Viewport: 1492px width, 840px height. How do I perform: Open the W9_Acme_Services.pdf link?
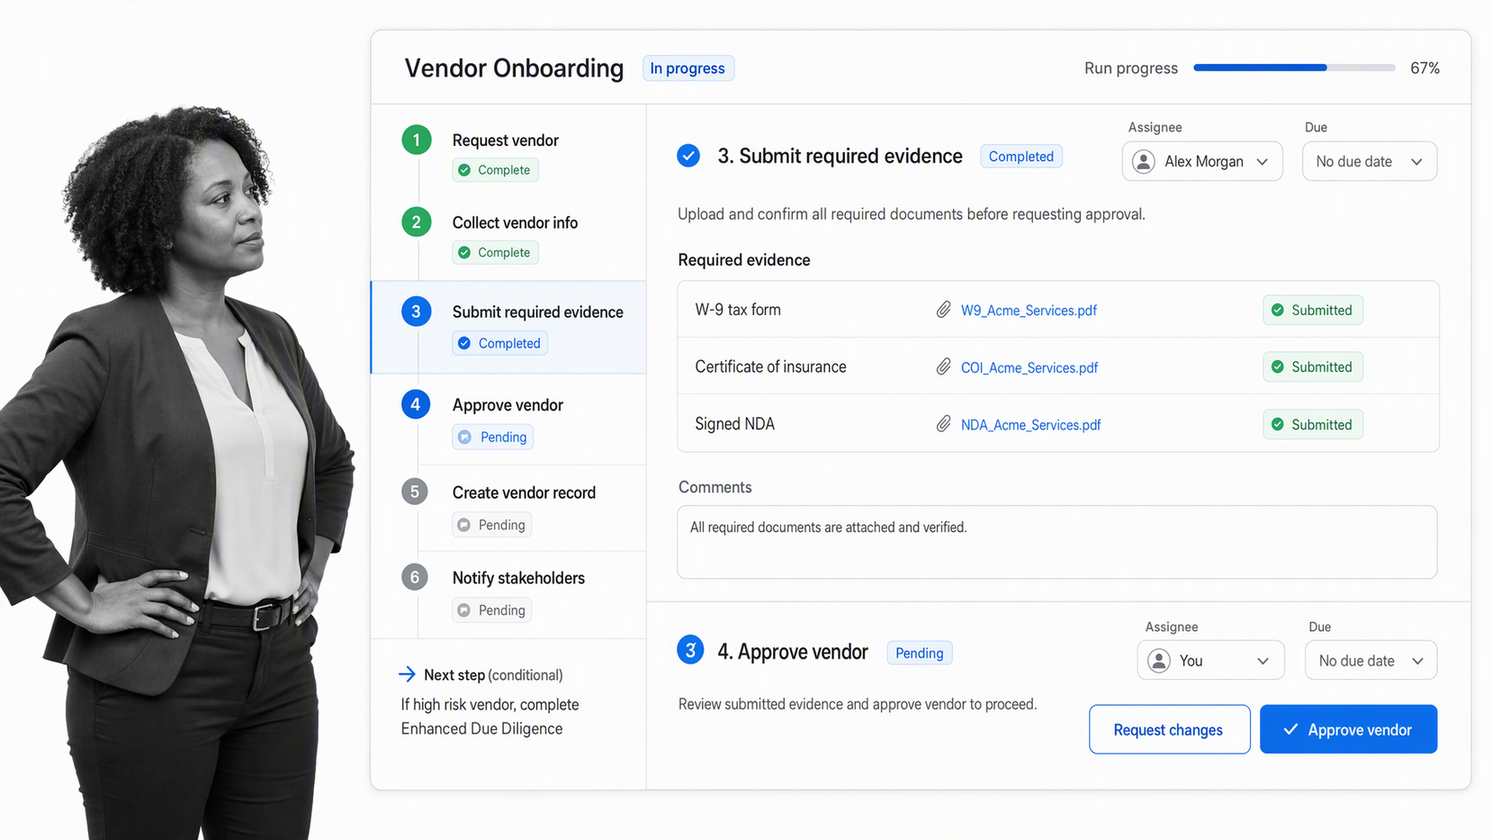[1029, 310]
